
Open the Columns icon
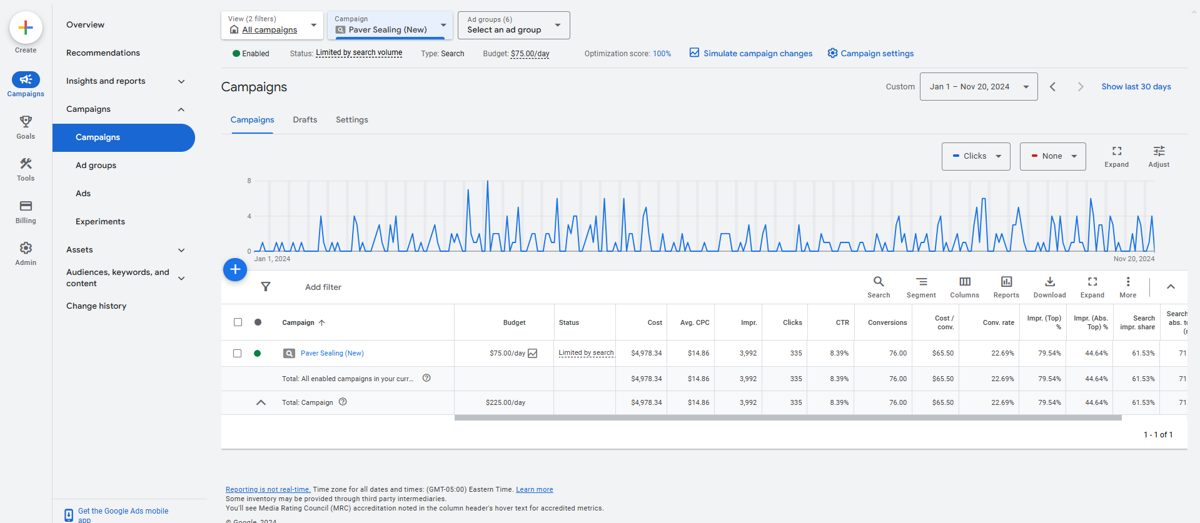964,283
